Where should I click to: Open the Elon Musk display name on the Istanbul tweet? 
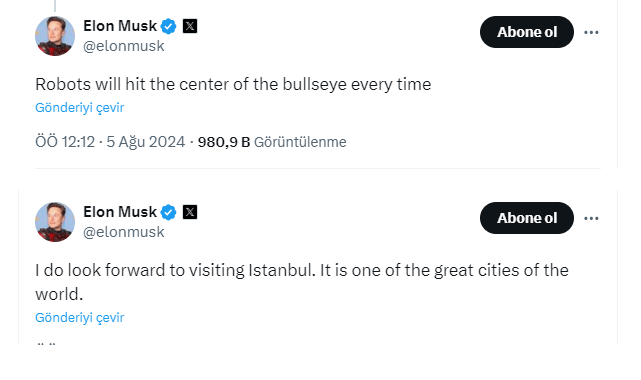[120, 212]
